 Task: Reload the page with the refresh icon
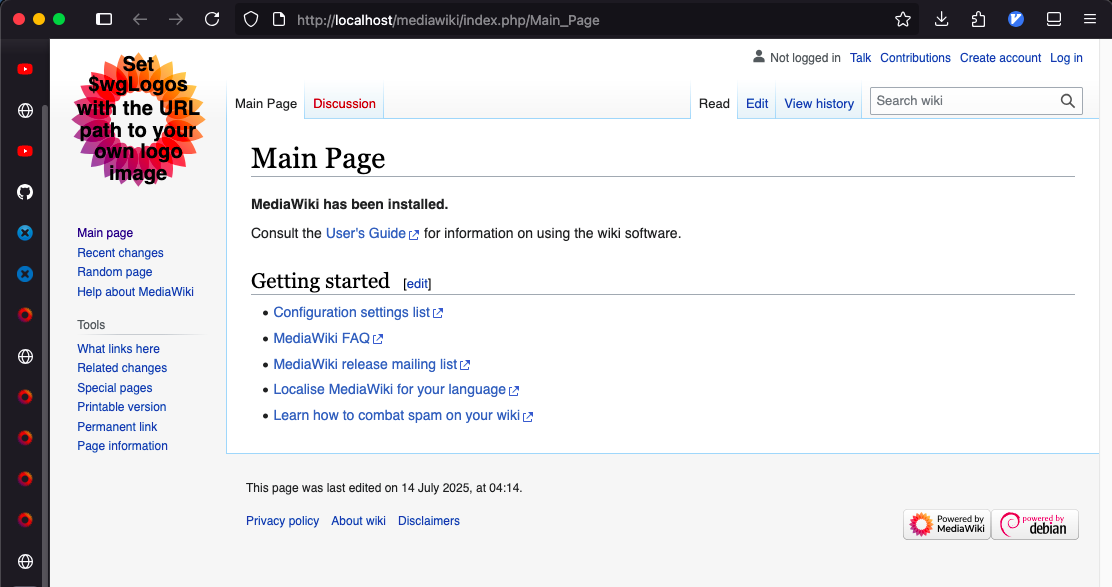click(212, 19)
